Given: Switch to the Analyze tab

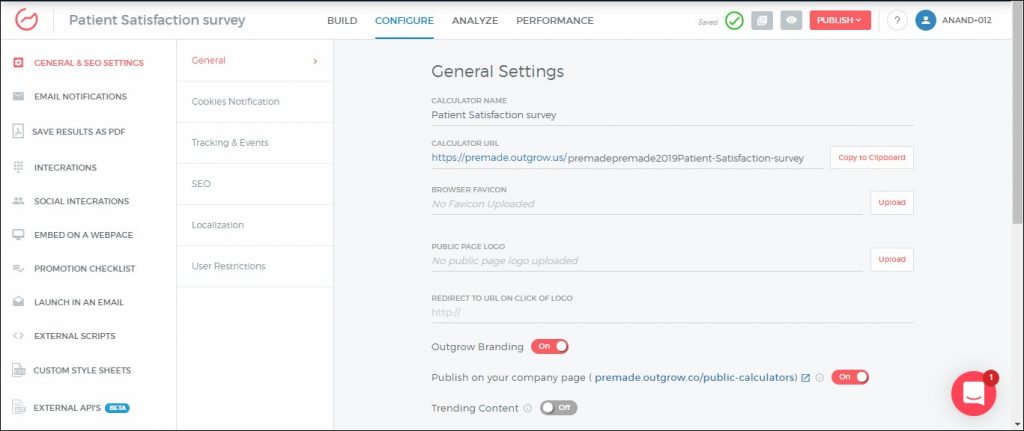Looking at the screenshot, I should point(475,20).
